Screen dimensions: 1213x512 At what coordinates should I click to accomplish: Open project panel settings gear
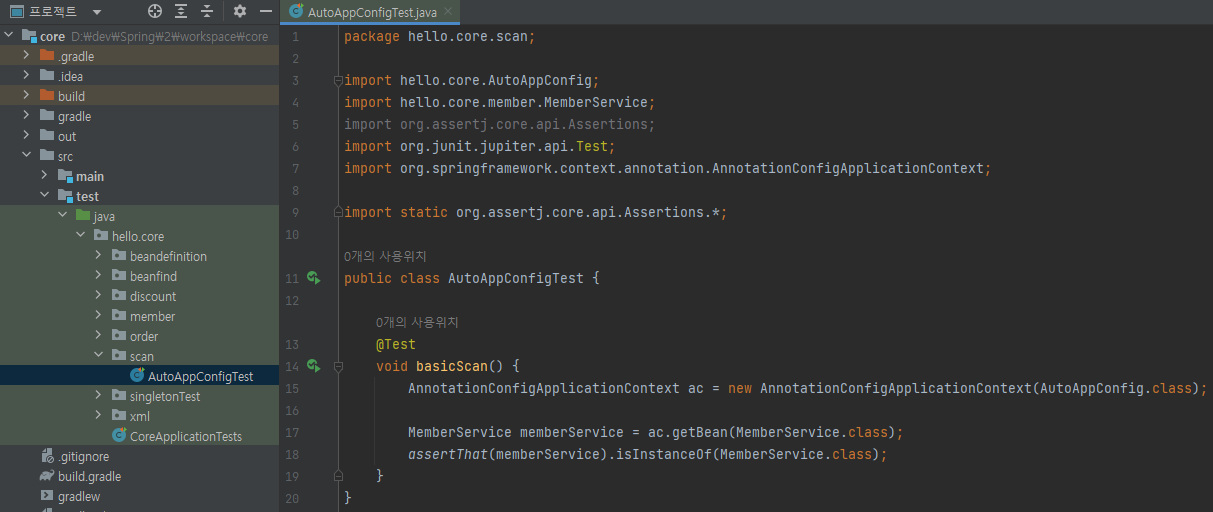[240, 12]
